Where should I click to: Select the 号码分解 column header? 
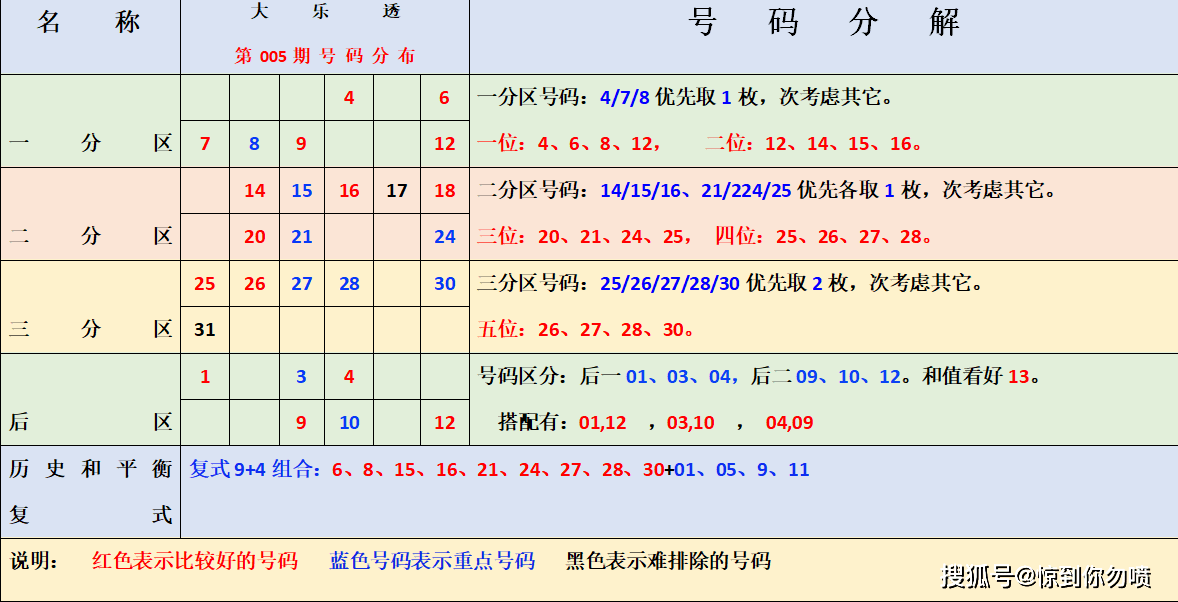pos(824,23)
